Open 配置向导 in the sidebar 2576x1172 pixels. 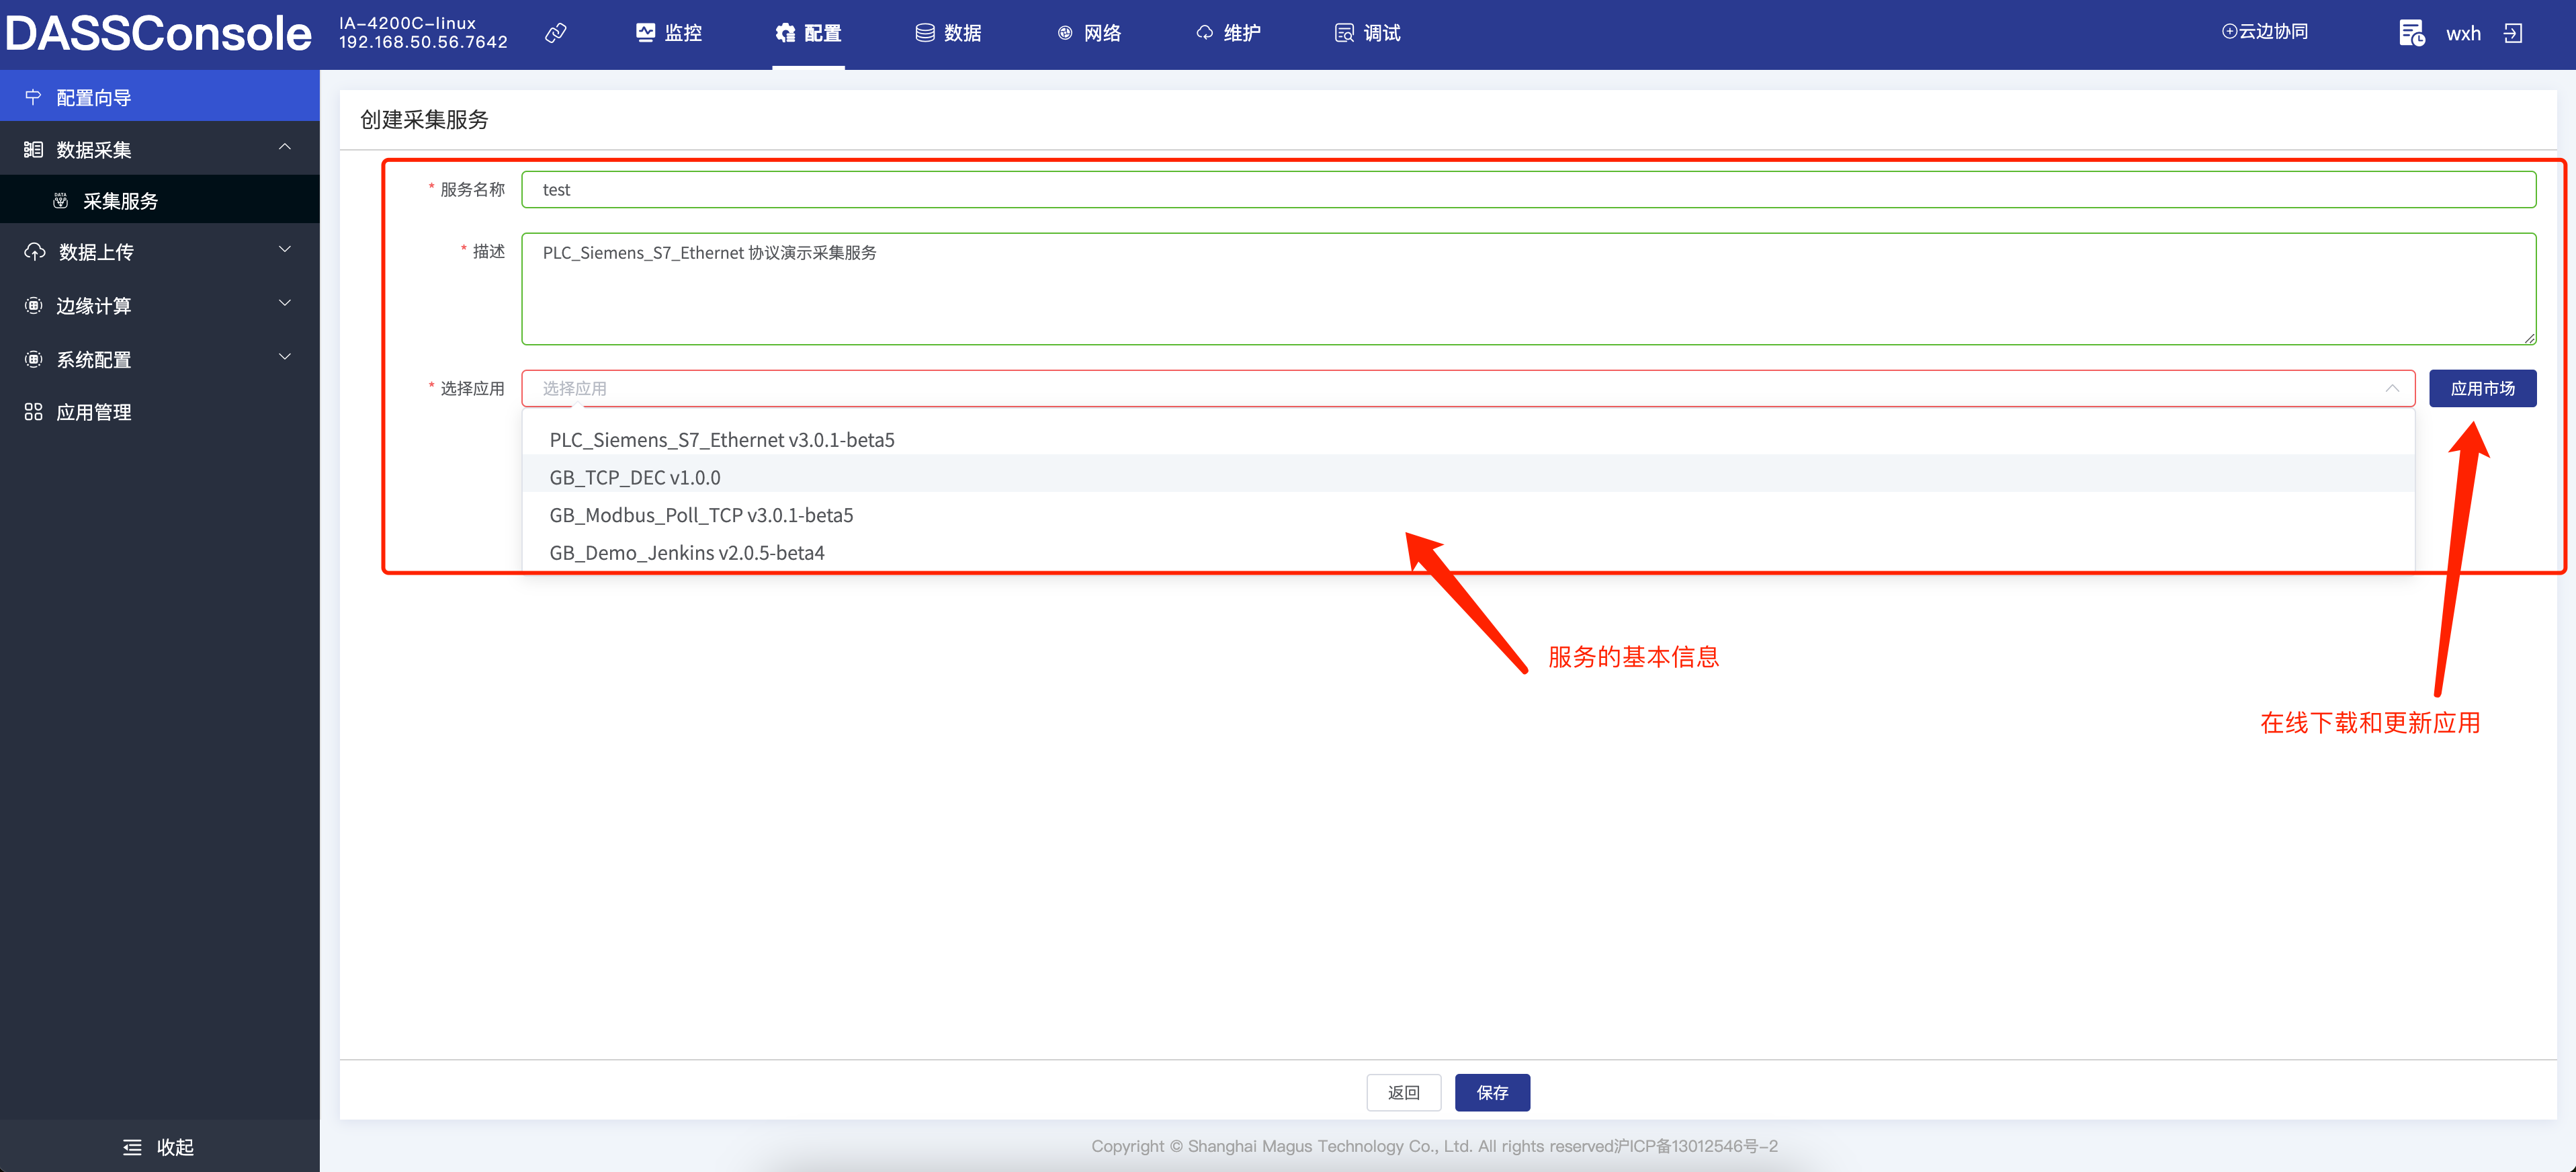coord(160,97)
